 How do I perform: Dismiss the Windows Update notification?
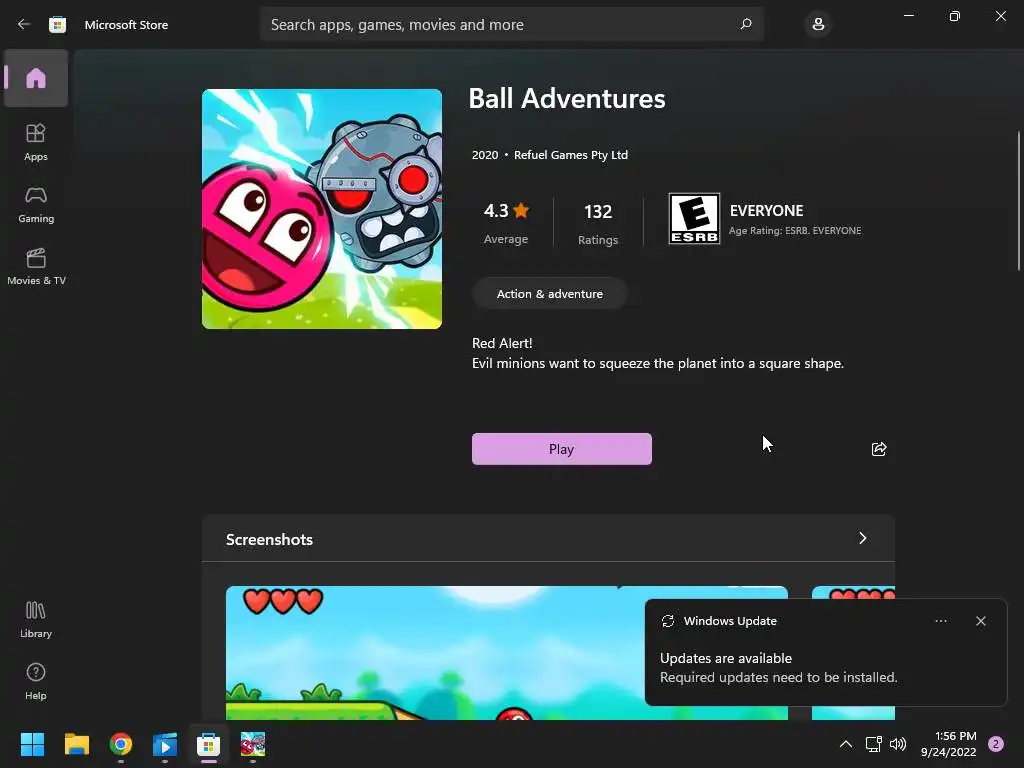980,621
